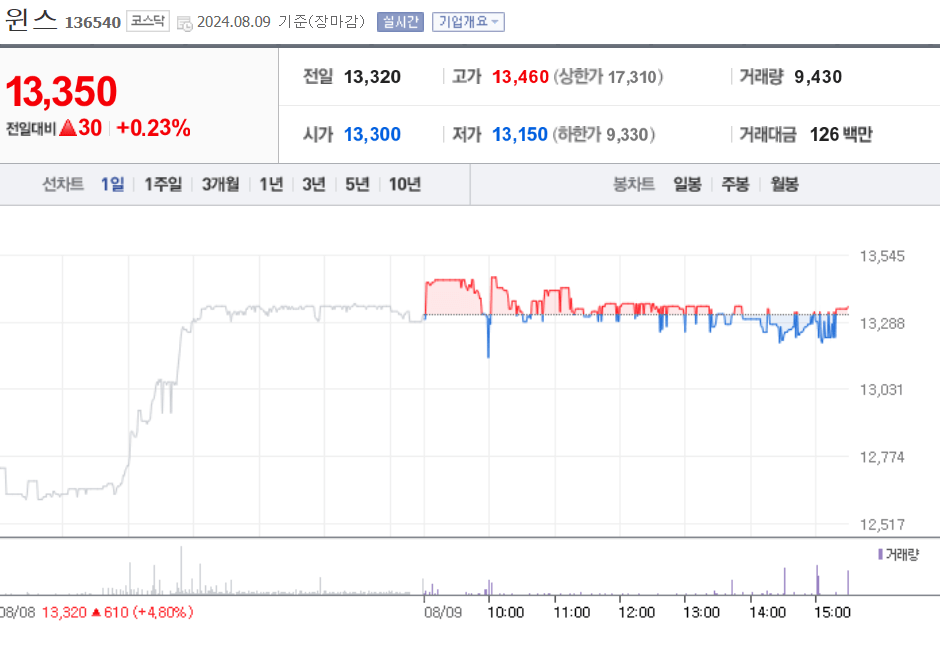
Task: Click the calendar clock icon beside the date
Action: 185,23
